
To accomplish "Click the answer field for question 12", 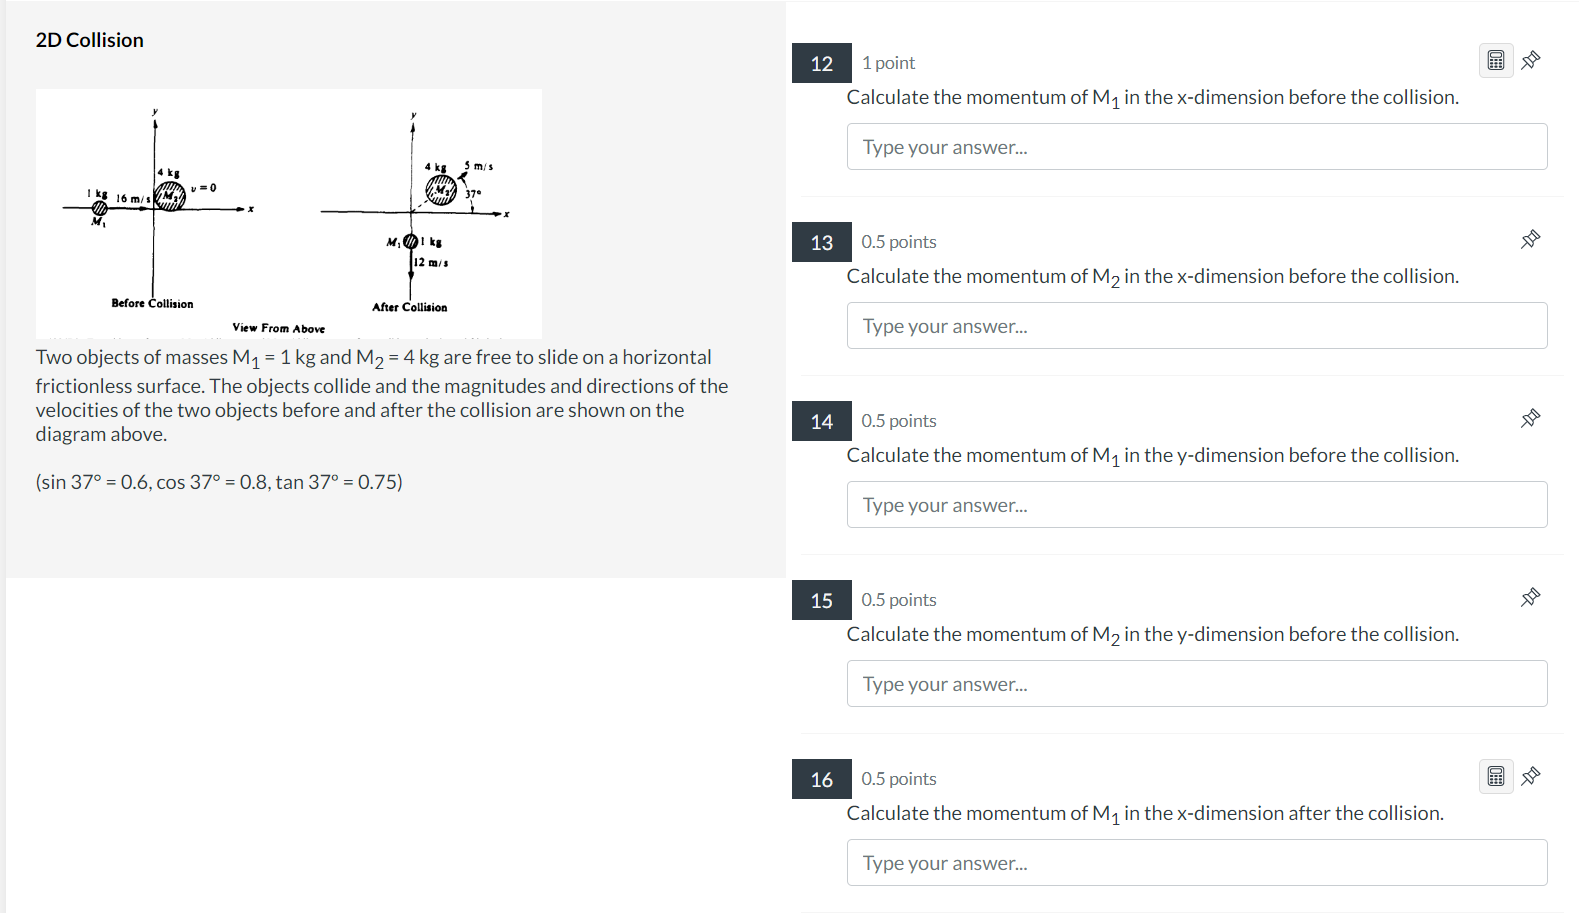I will click(x=1196, y=146).
